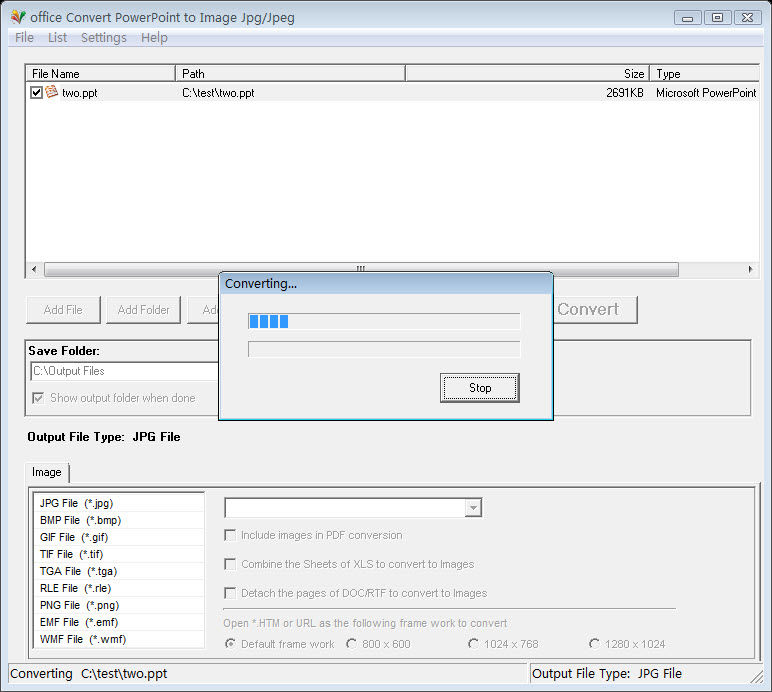Open the Settings menu
The width and height of the screenshot is (772, 692).
104,38
